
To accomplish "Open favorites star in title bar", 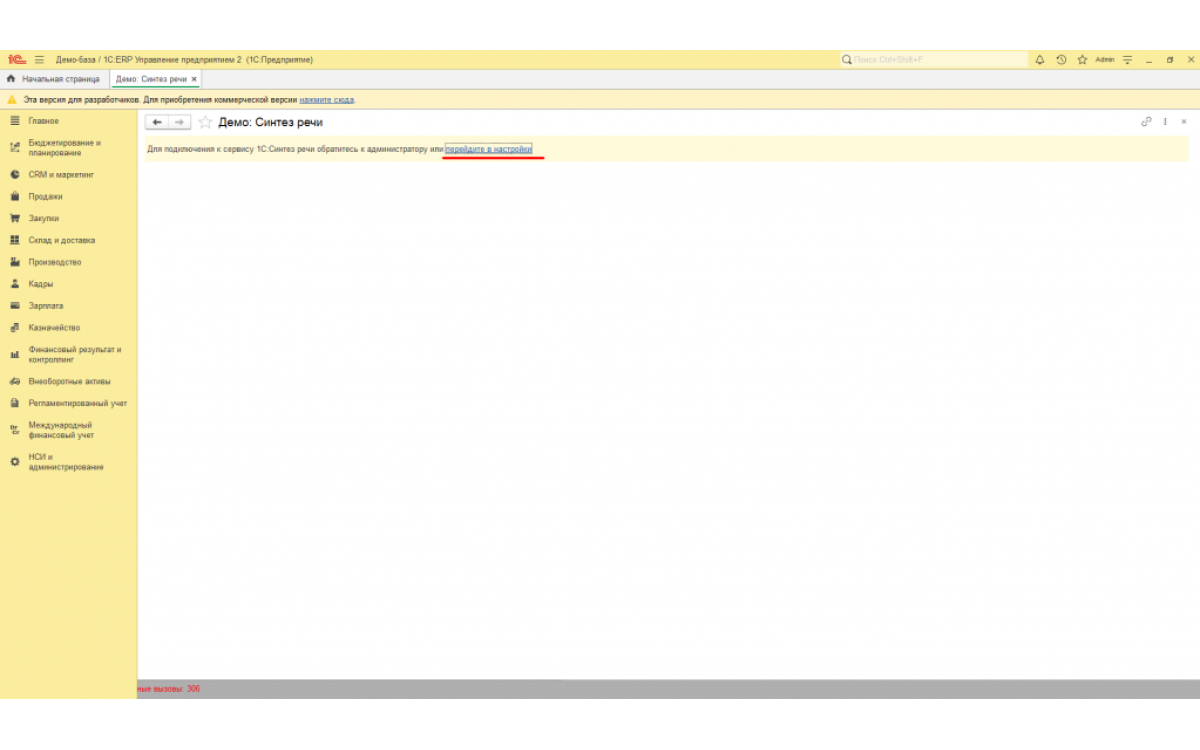I will [x=1082, y=60].
